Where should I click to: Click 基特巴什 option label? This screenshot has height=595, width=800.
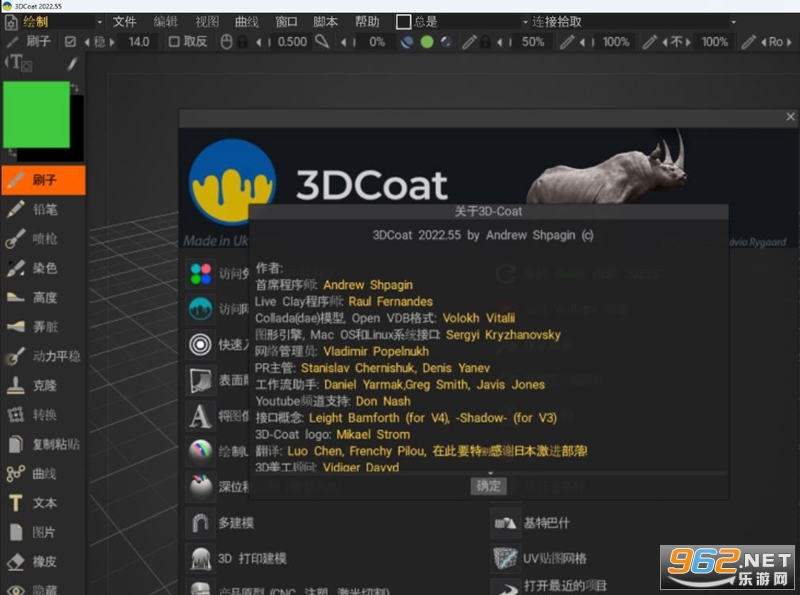pyautogui.click(x=546, y=523)
